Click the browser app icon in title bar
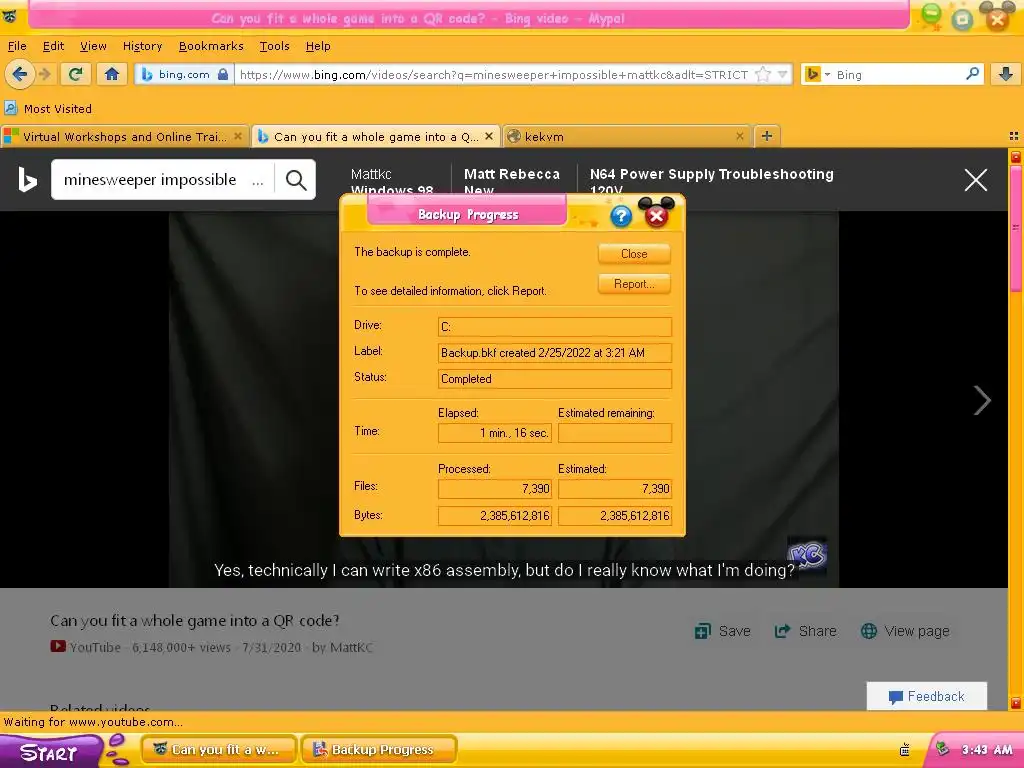 [x=9, y=16]
